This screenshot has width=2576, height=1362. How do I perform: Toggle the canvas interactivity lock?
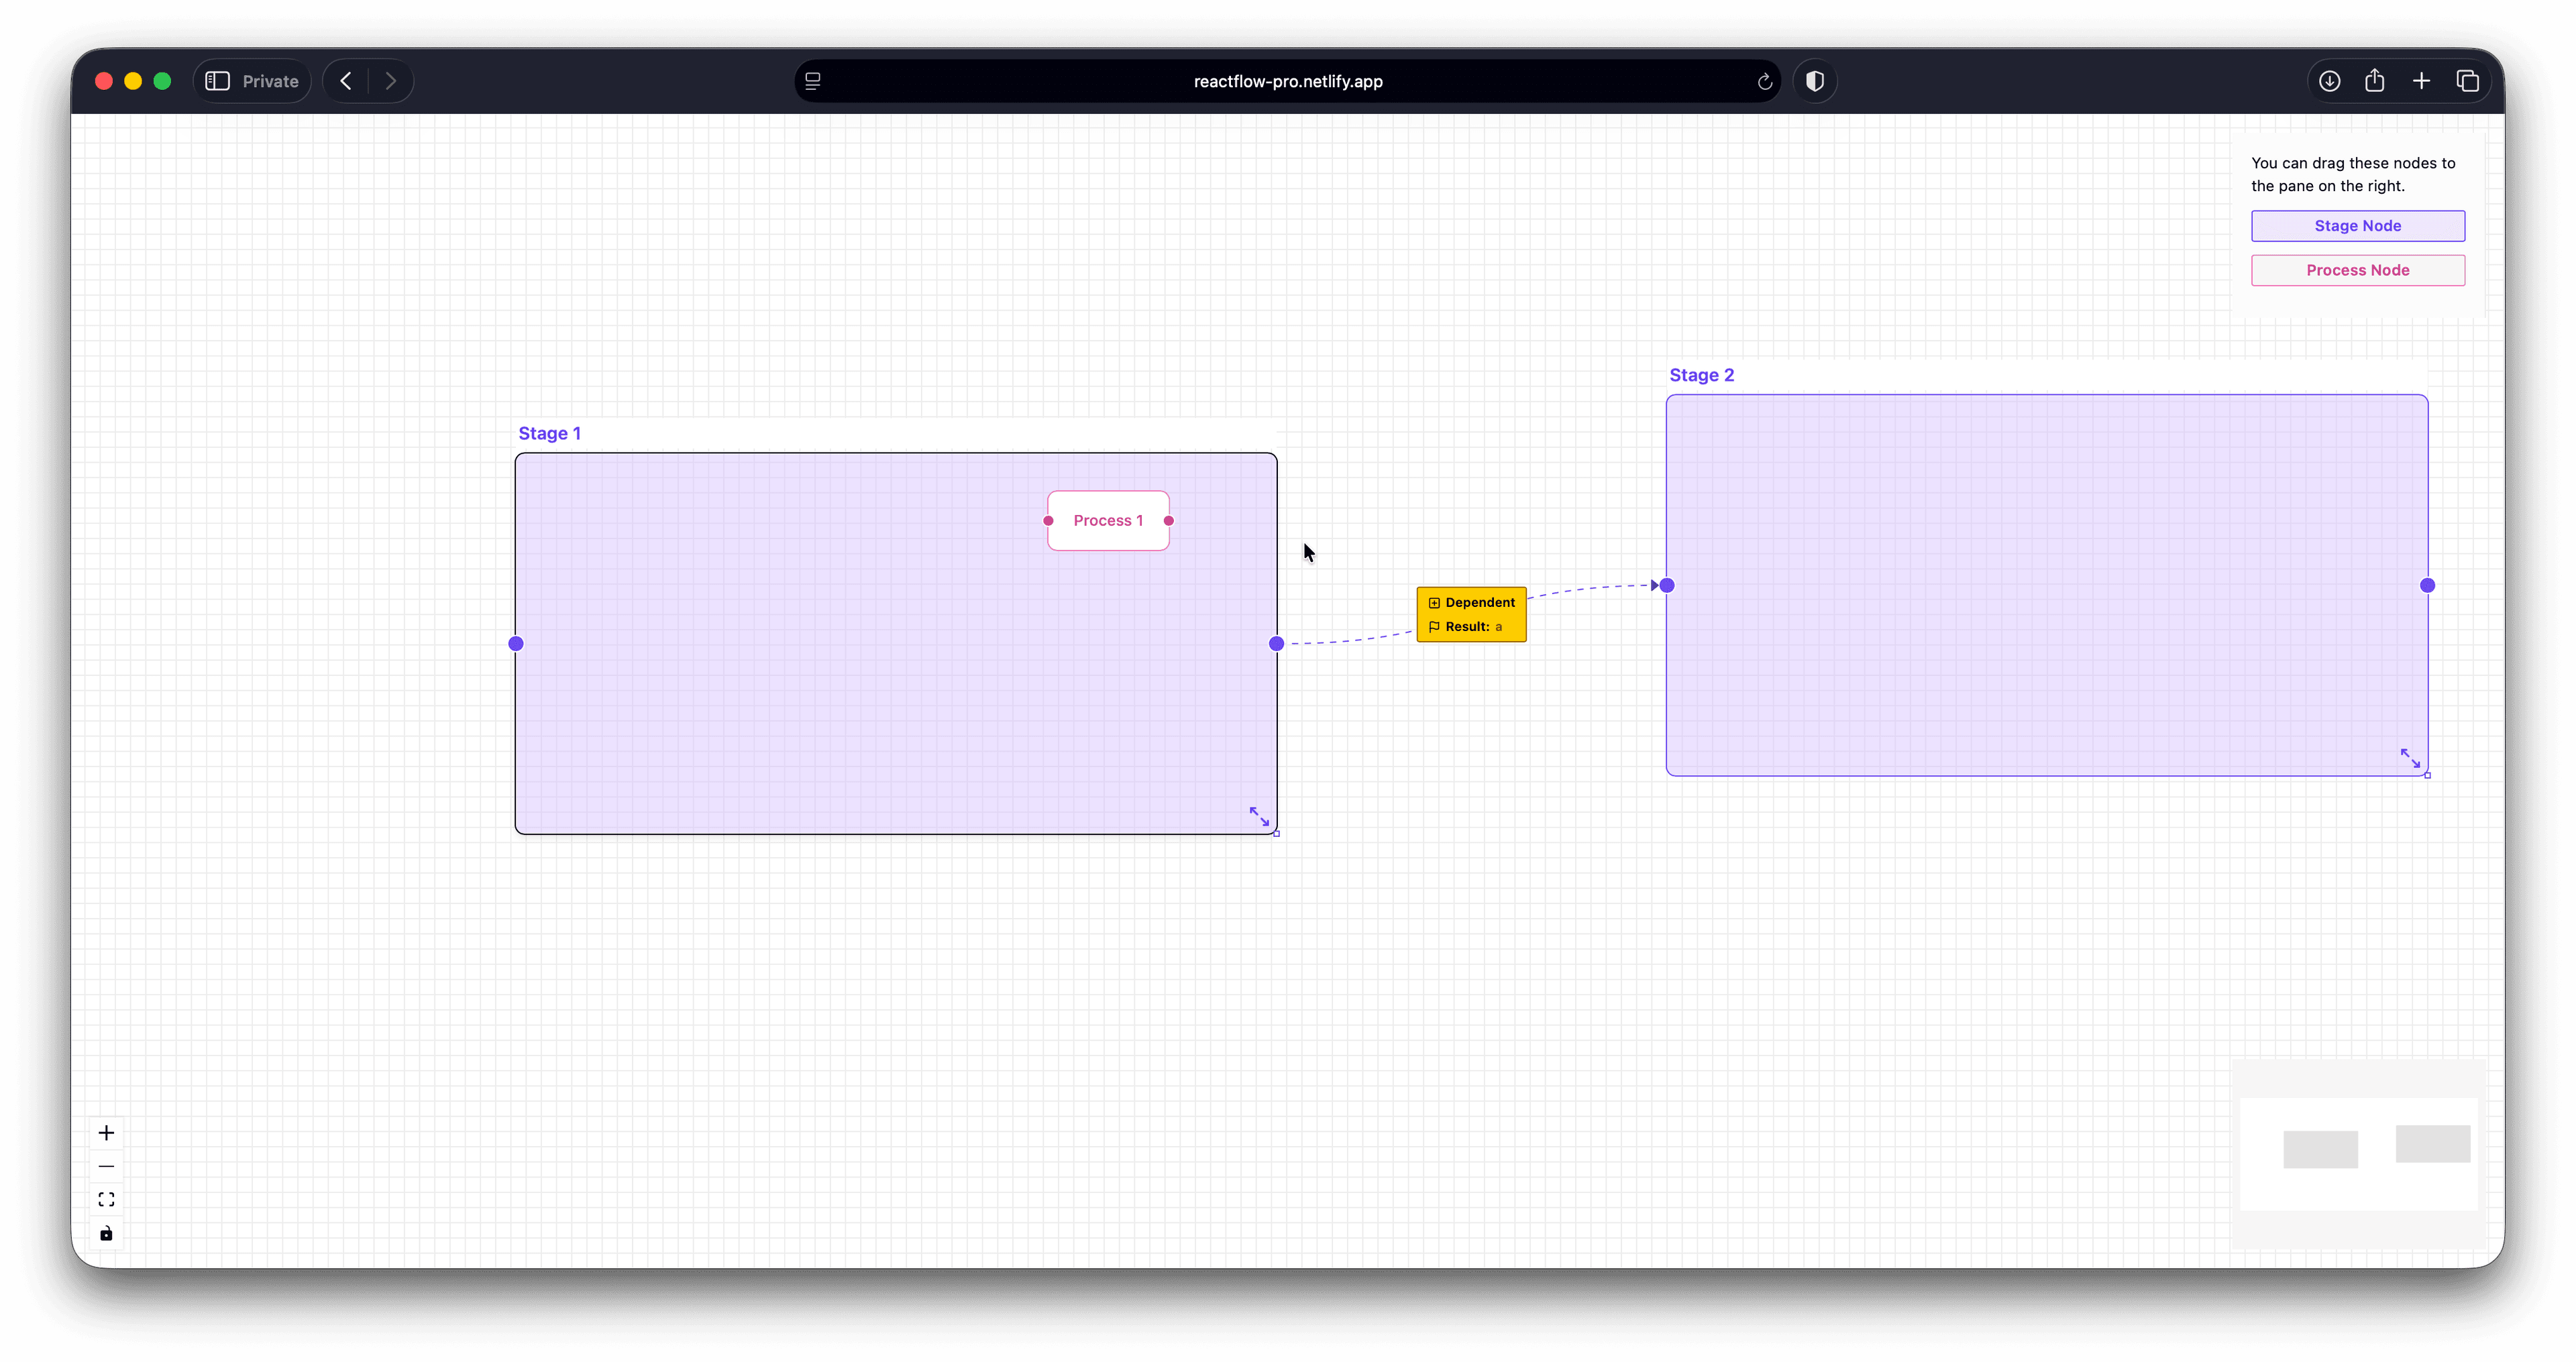point(106,1233)
